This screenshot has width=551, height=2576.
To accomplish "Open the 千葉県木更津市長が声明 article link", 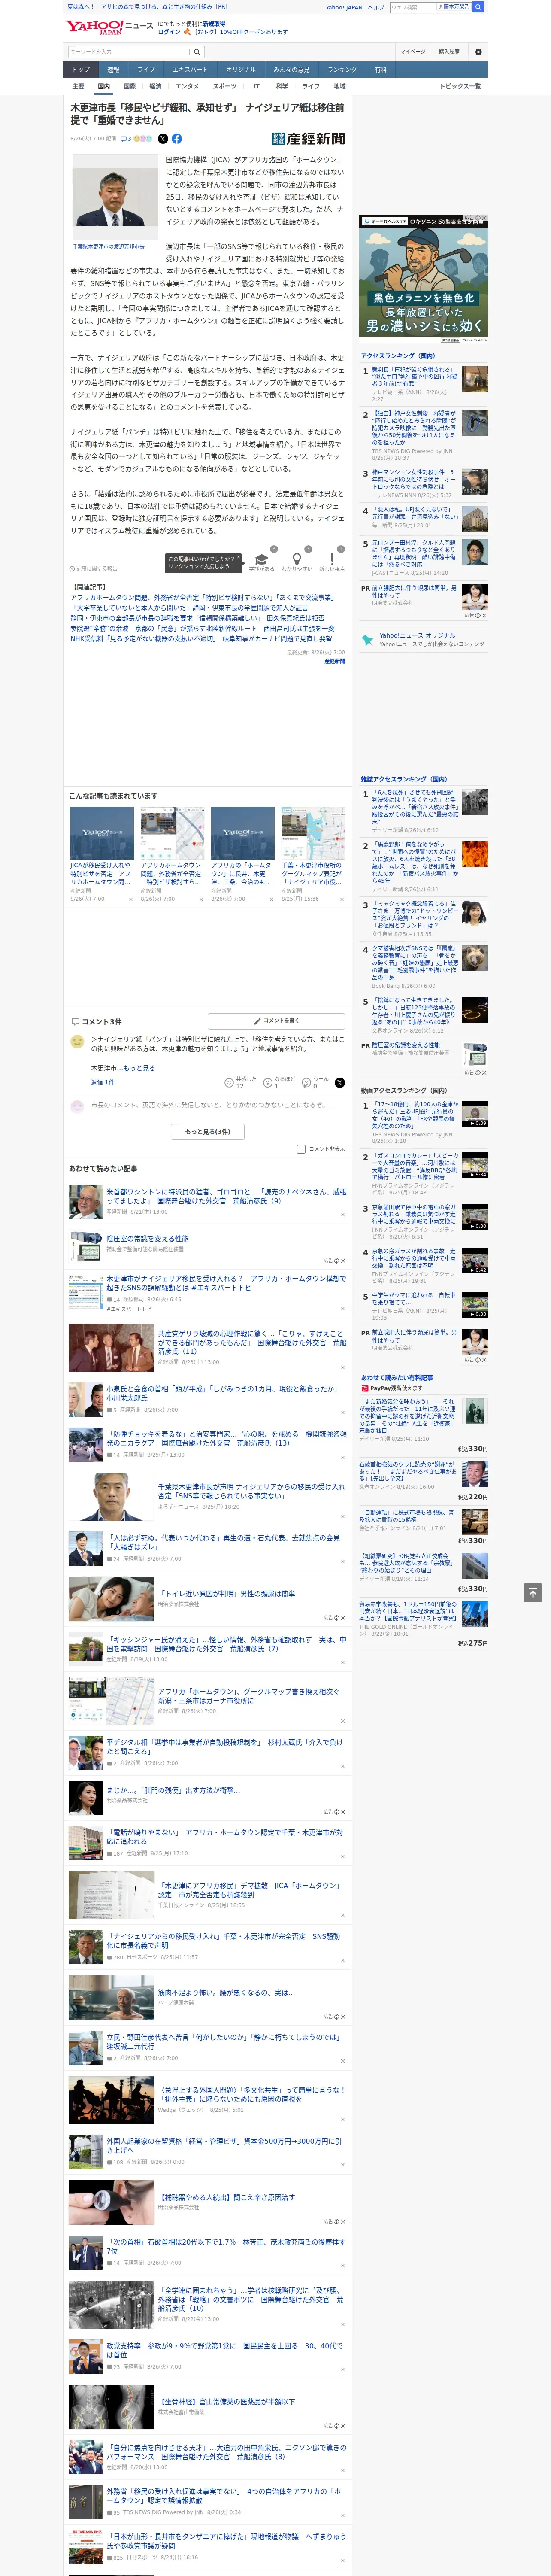I will [251, 1491].
